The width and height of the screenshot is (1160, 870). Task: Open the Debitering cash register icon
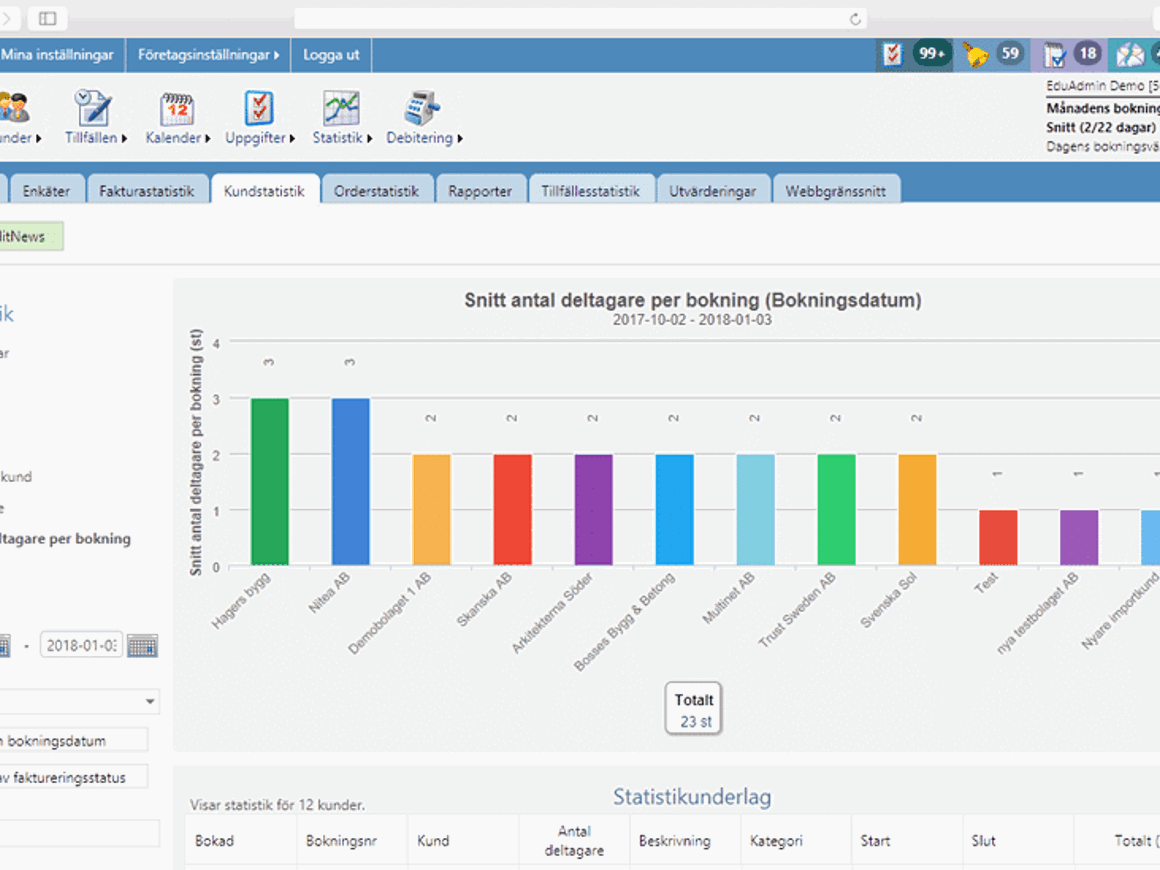click(422, 108)
